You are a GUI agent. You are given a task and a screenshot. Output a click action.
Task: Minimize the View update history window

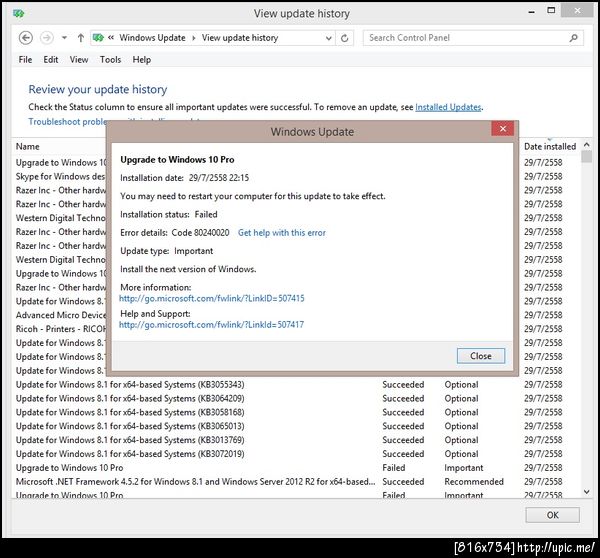click(x=532, y=12)
